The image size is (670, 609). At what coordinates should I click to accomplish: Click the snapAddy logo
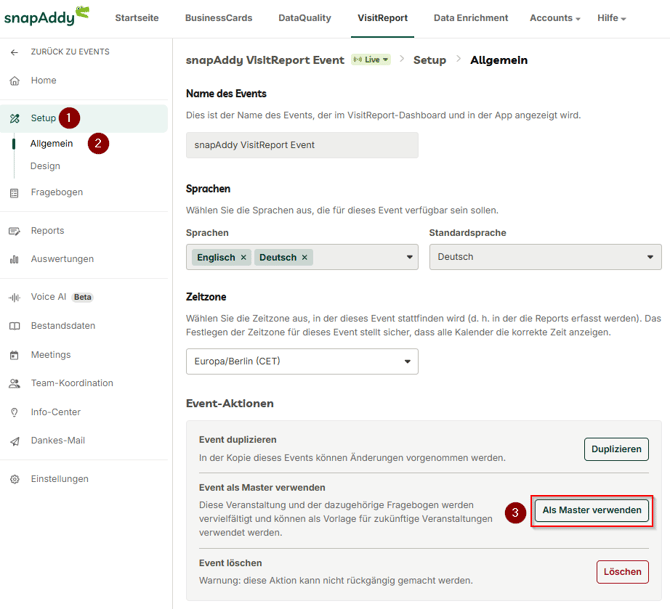click(x=46, y=16)
